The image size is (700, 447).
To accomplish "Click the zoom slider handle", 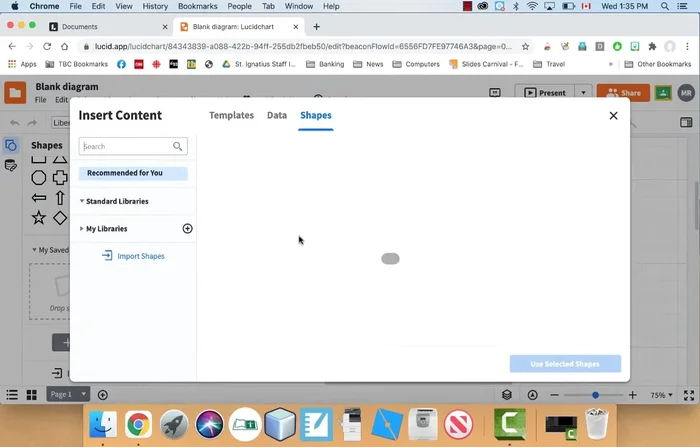I will [x=595, y=395].
